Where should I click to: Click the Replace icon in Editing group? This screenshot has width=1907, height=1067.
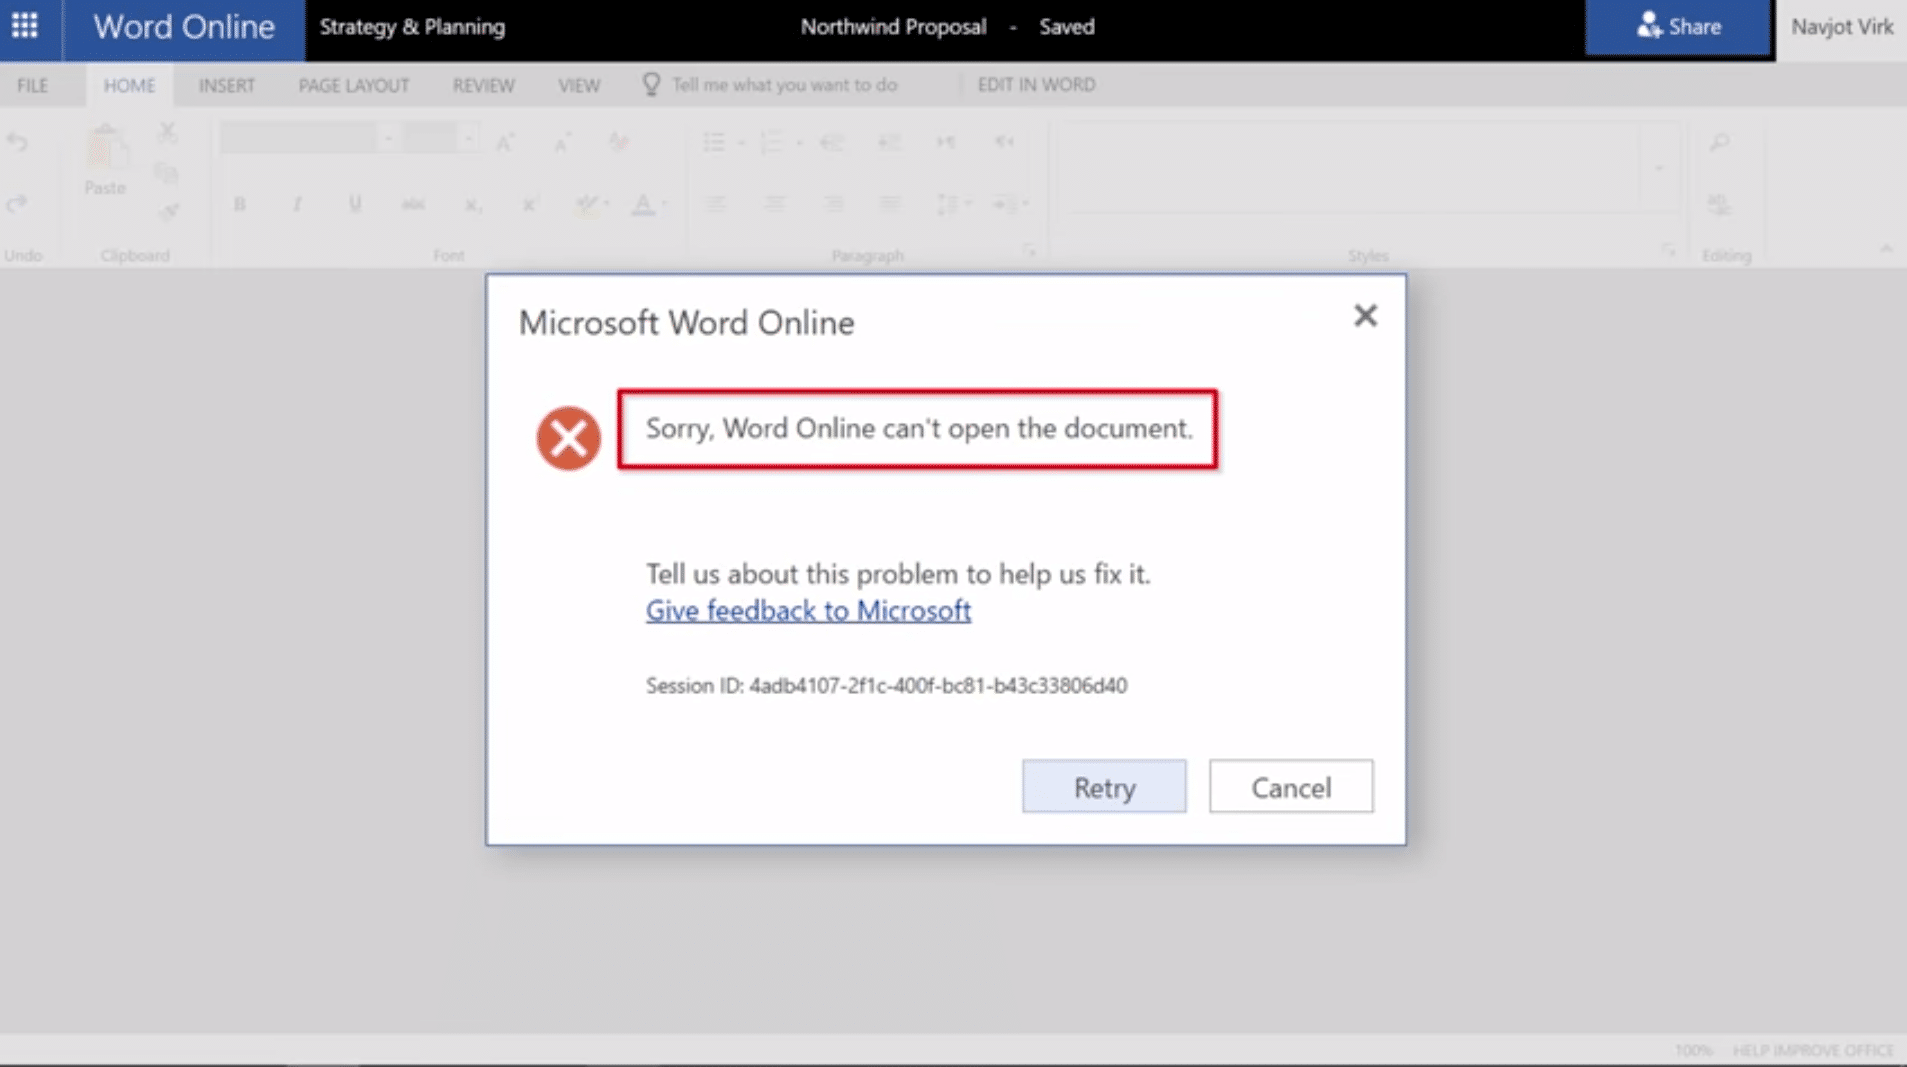point(1719,204)
